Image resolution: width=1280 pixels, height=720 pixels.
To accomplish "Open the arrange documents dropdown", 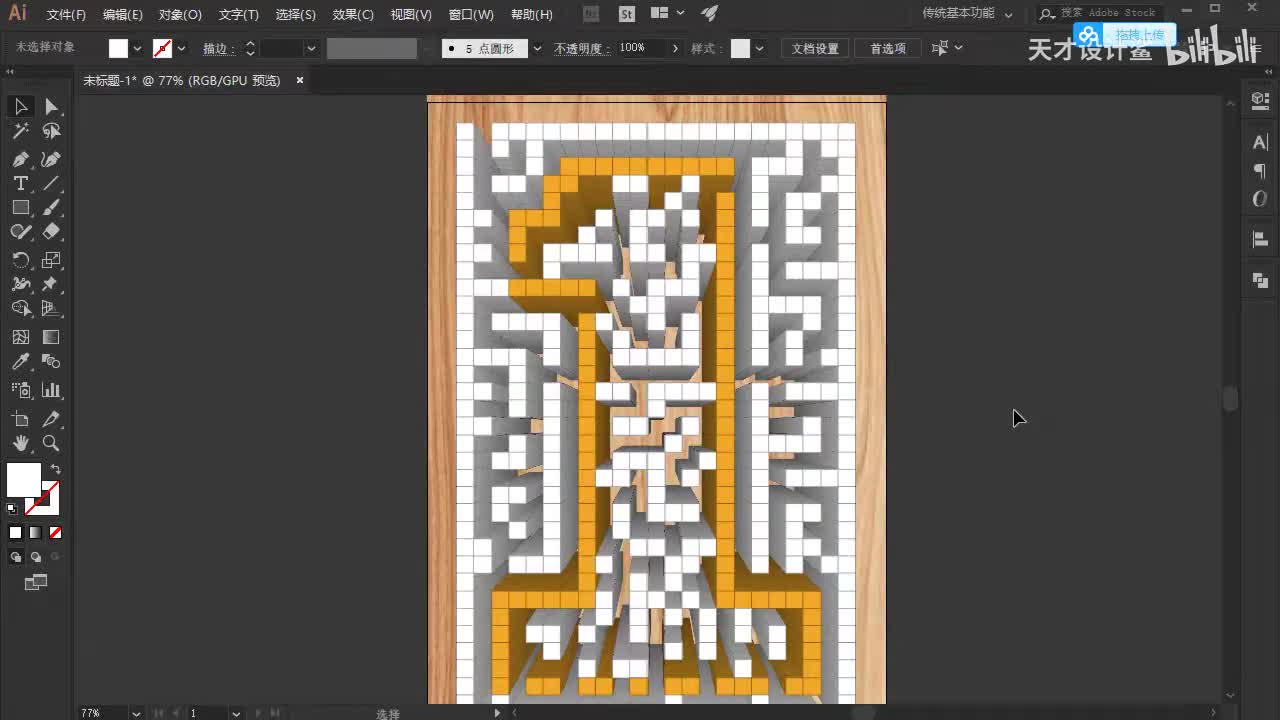I will [x=667, y=14].
